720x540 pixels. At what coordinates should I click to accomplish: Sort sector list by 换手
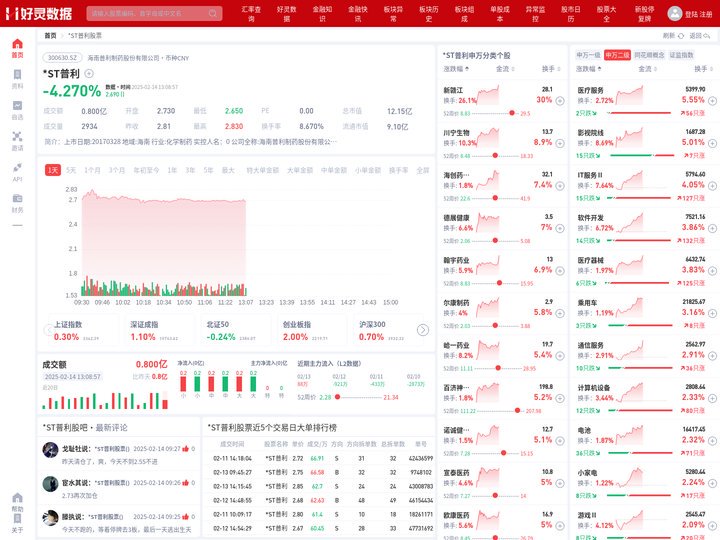coord(703,69)
